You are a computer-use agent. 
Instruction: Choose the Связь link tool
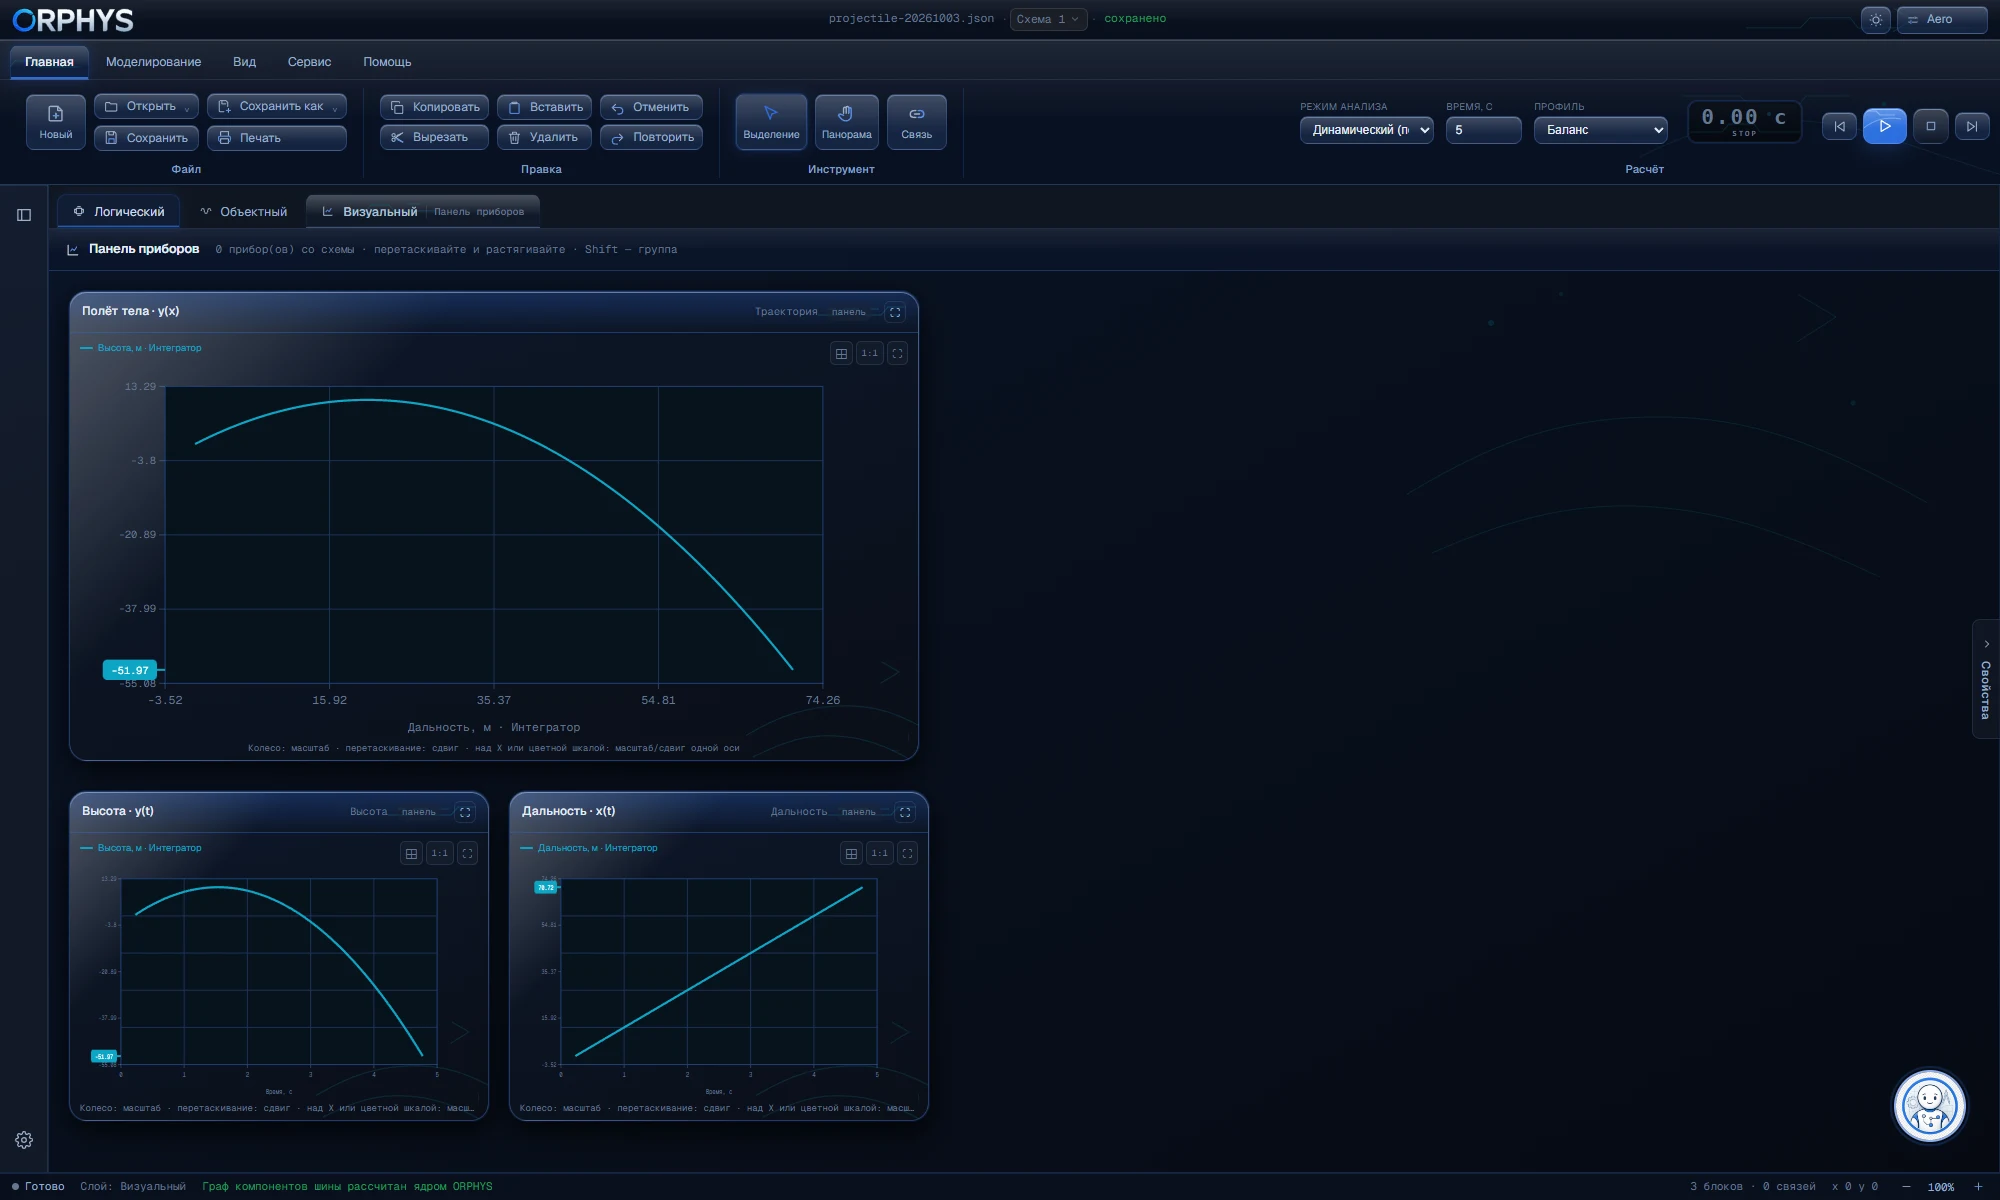click(x=916, y=122)
